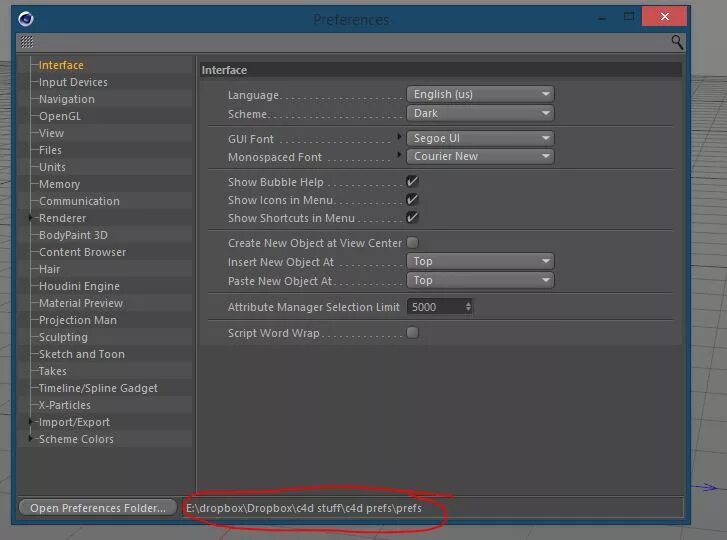Open the Paste New Object At dropdown

click(480, 280)
